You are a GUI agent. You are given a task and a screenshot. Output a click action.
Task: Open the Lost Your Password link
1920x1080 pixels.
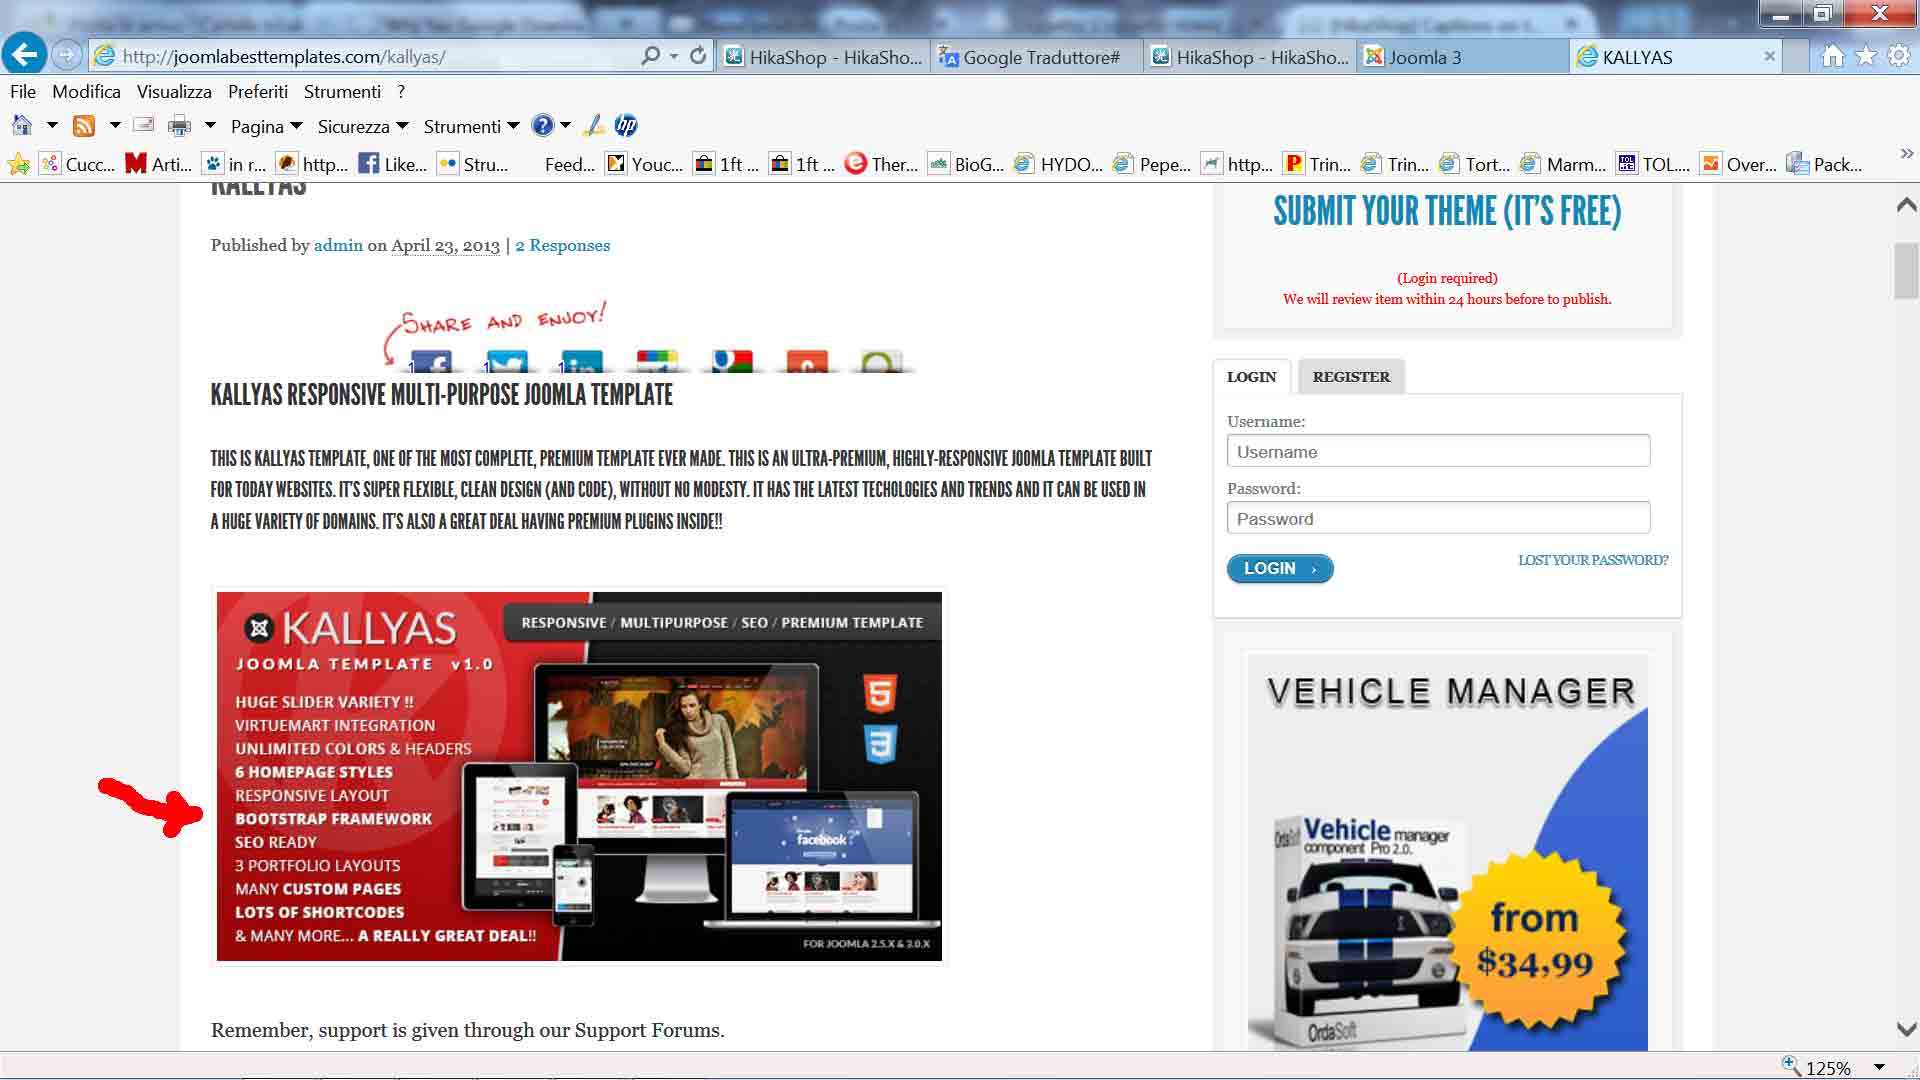tap(1592, 560)
